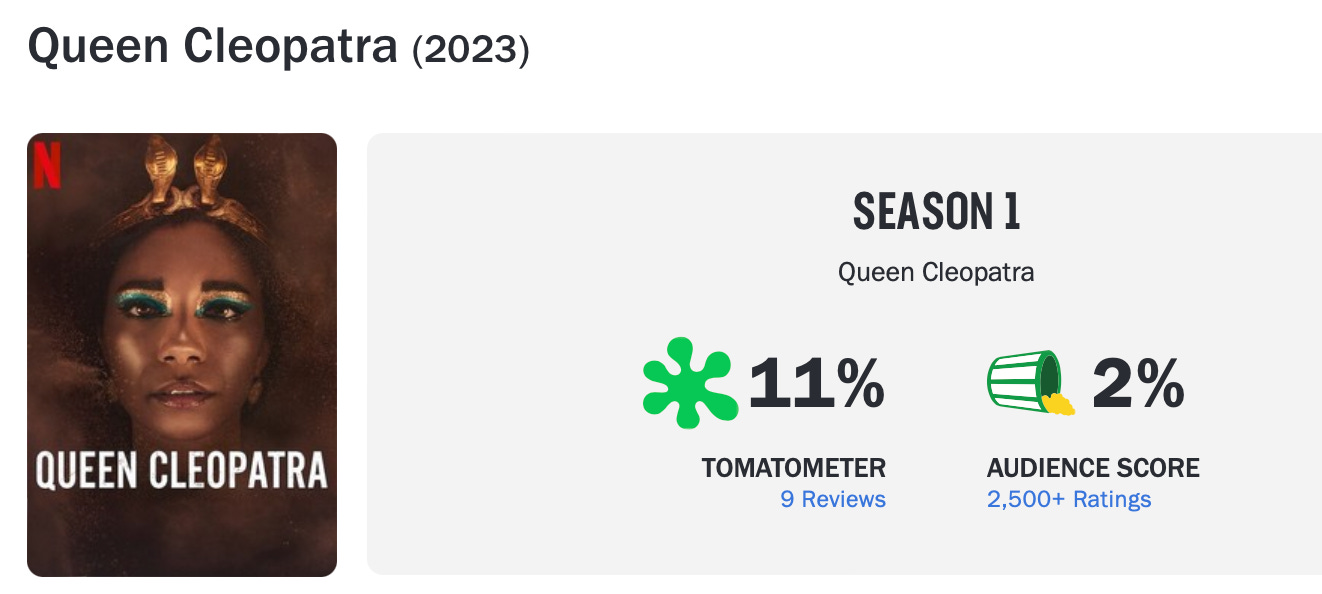Select the 2% audience score

[1138, 383]
